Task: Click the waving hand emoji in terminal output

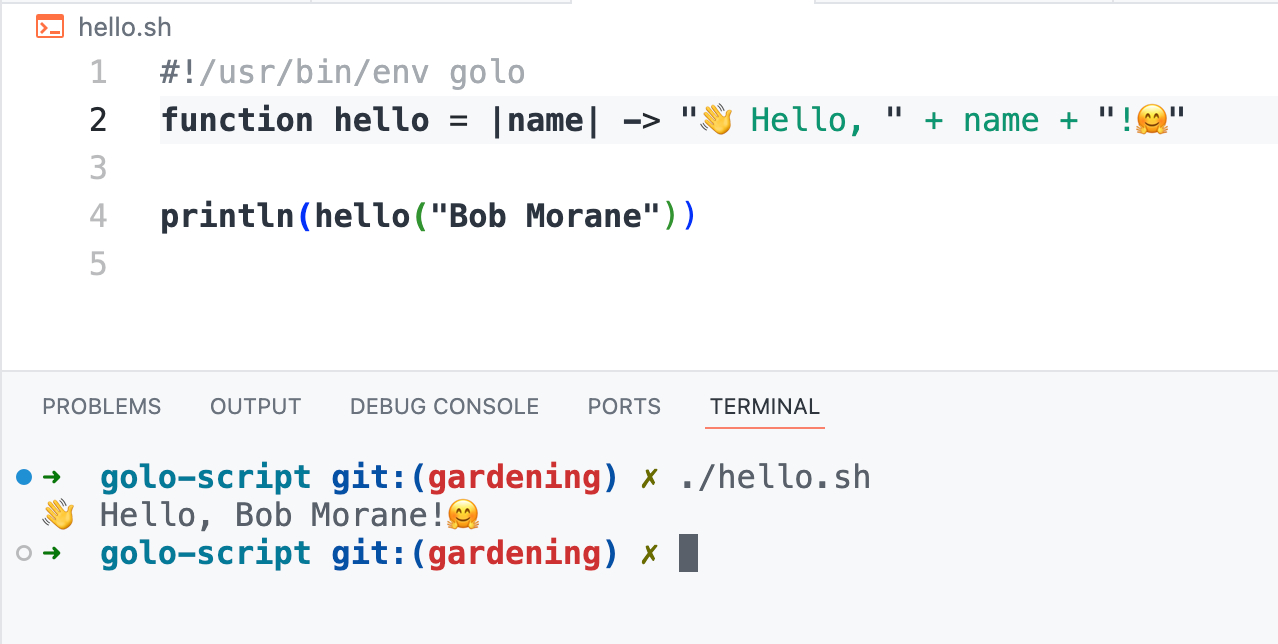Action: (58, 515)
